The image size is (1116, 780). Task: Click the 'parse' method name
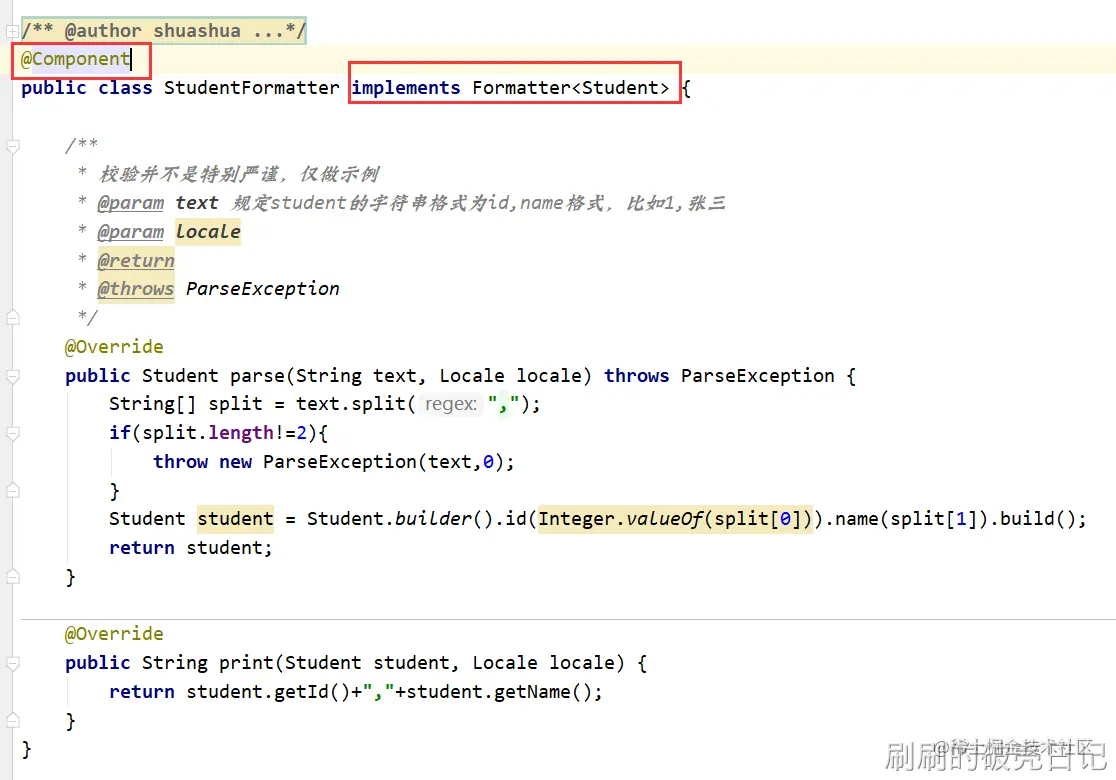tap(257, 376)
